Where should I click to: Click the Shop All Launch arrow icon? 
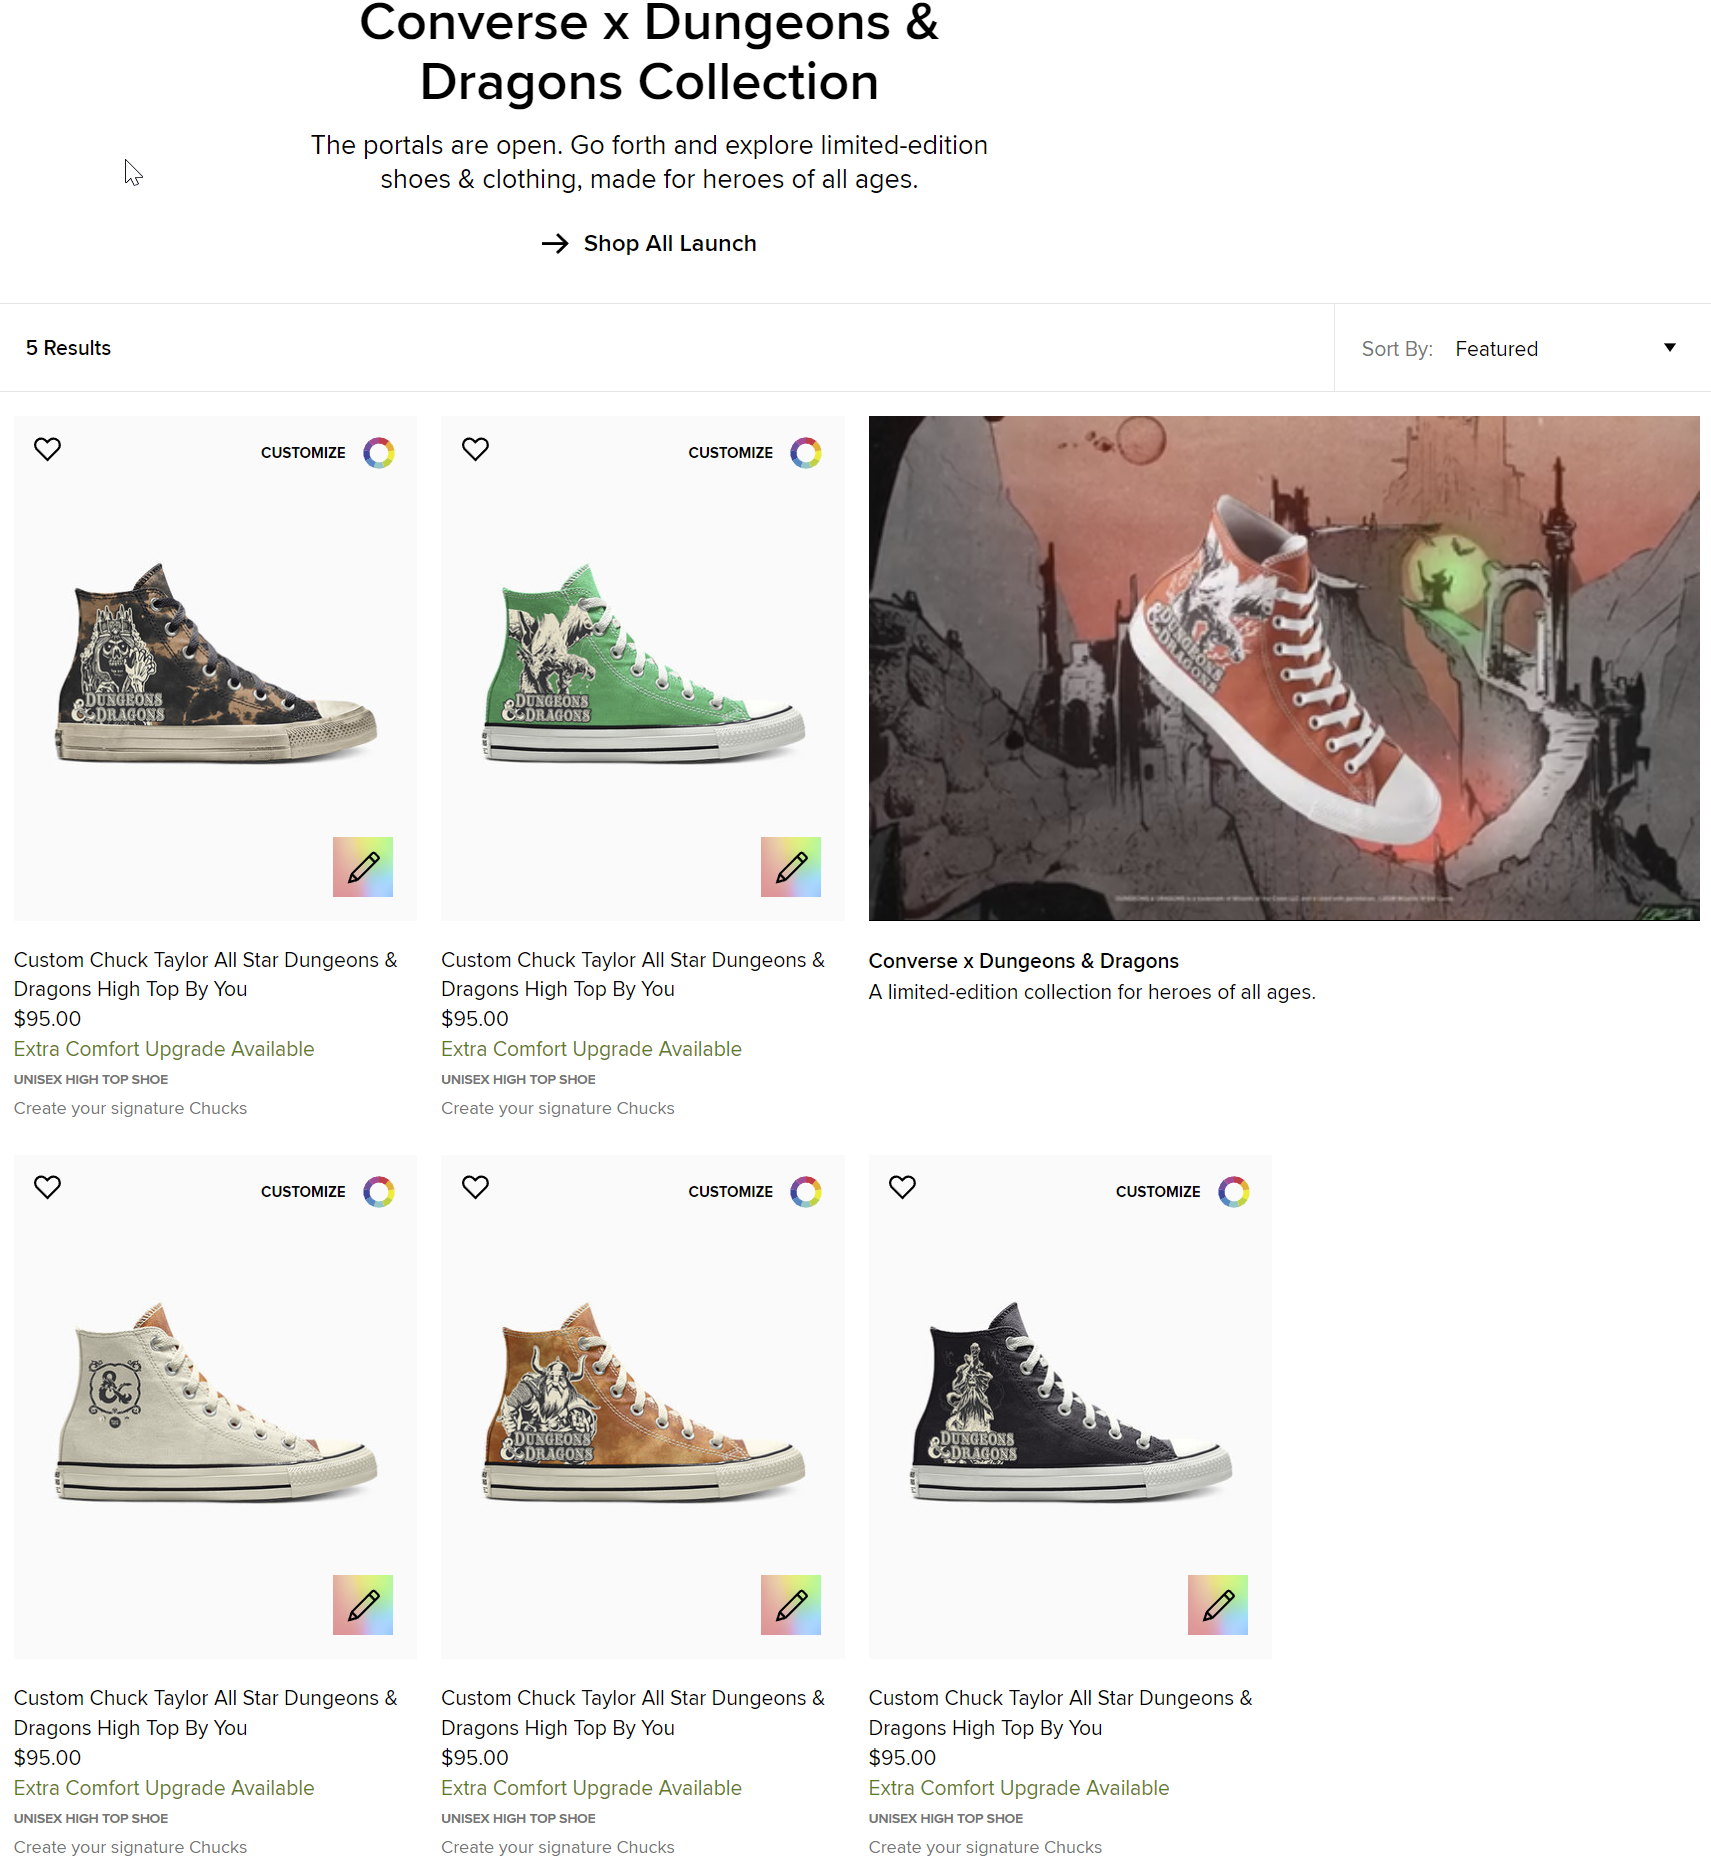pyautogui.click(x=555, y=243)
